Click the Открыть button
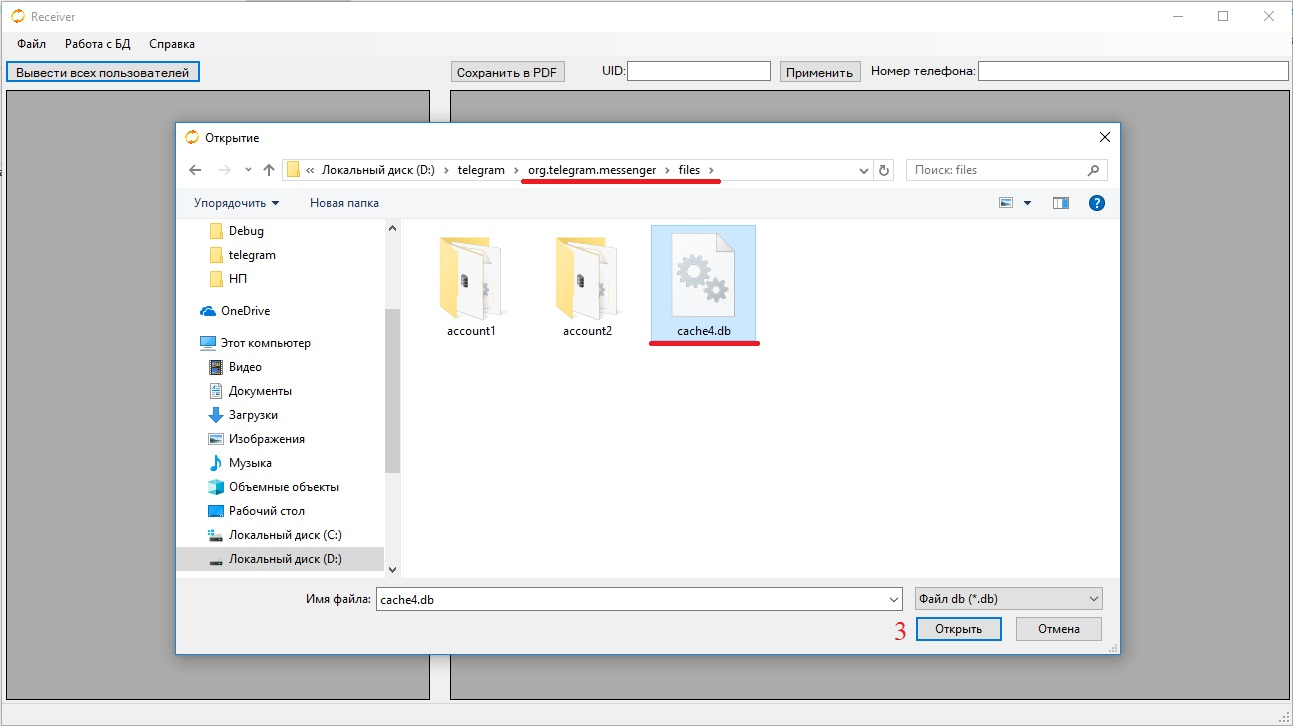This screenshot has height=726, width=1293. (958, 629)
